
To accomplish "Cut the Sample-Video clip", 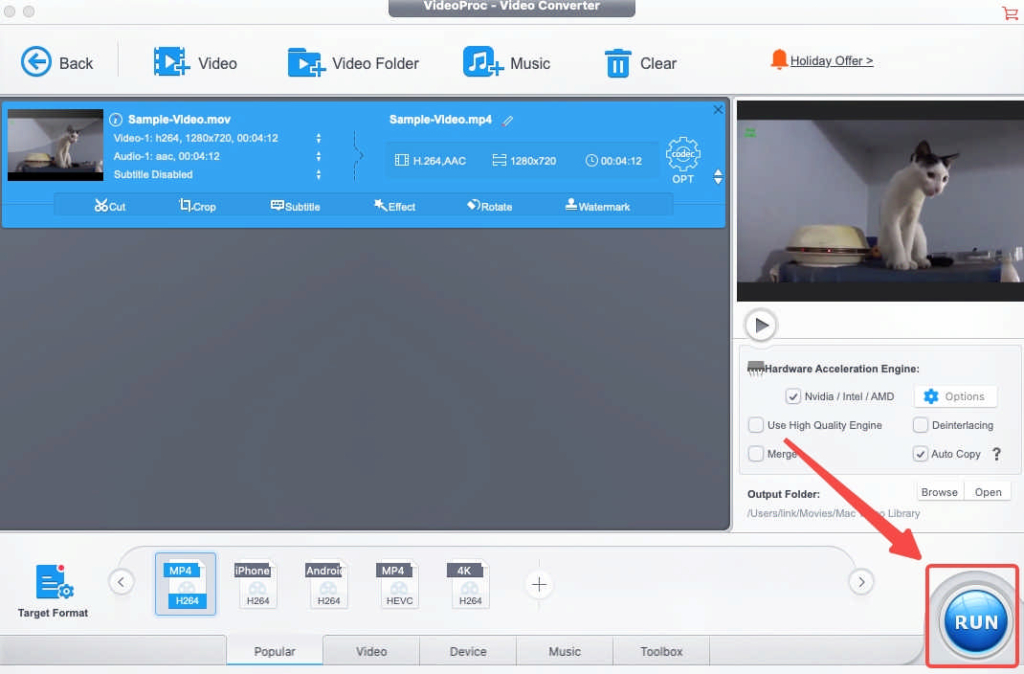I will tap(110, 206).
